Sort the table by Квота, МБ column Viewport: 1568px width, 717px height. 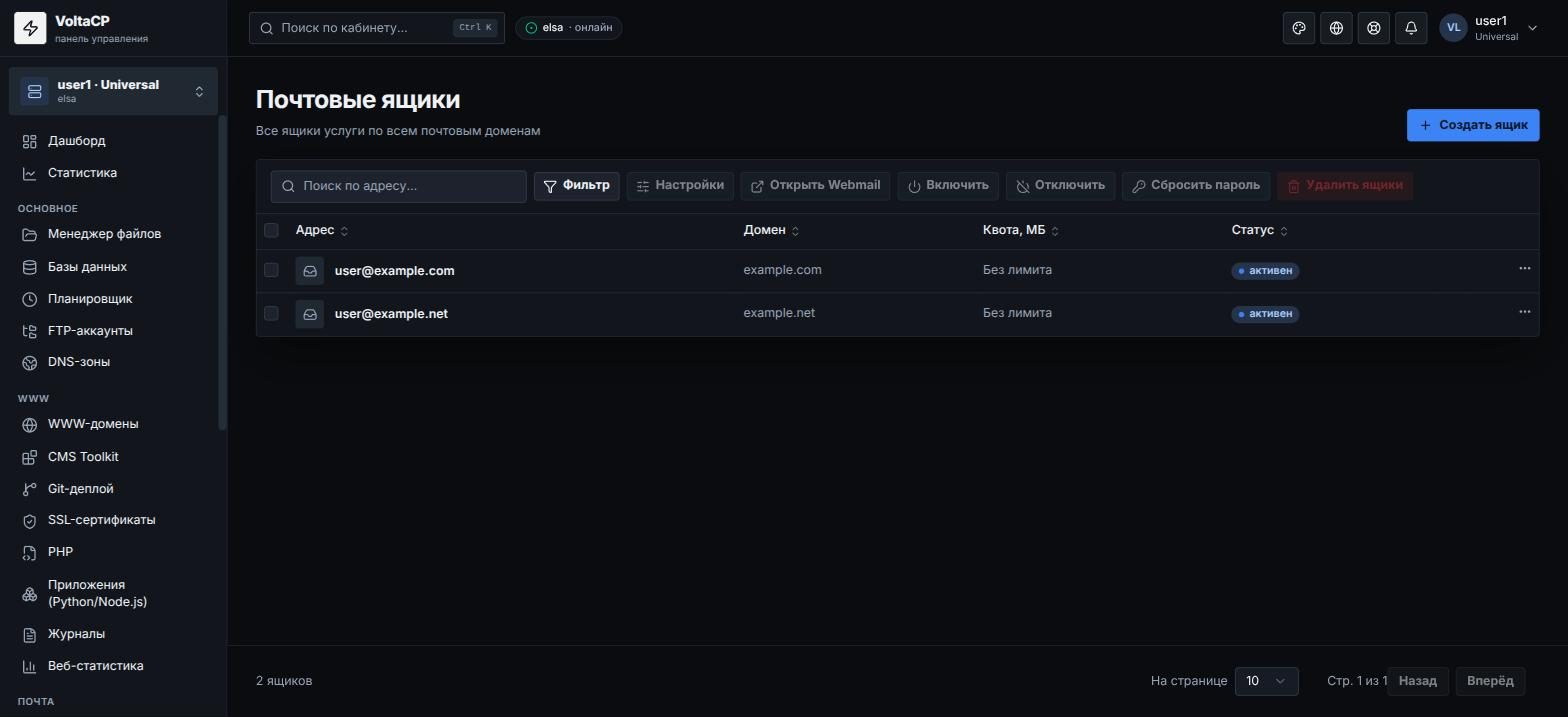(1021, 231)
